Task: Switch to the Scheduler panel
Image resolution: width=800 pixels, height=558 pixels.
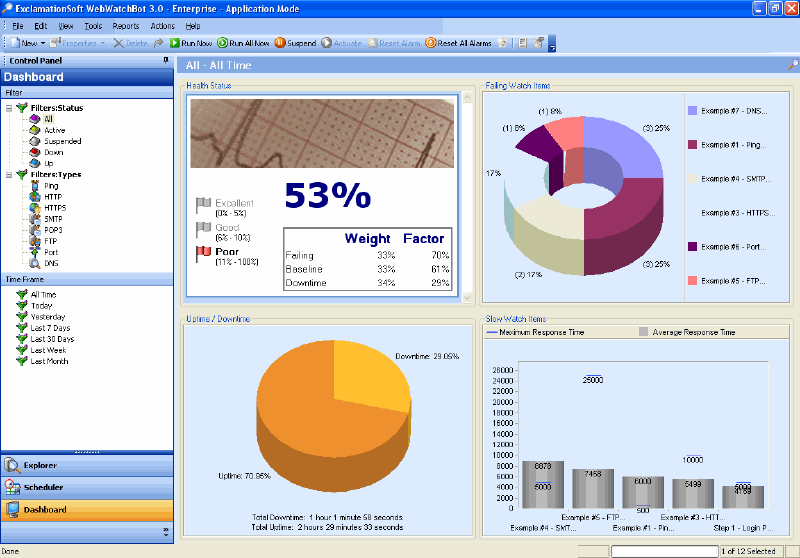Action: point(87,488)
